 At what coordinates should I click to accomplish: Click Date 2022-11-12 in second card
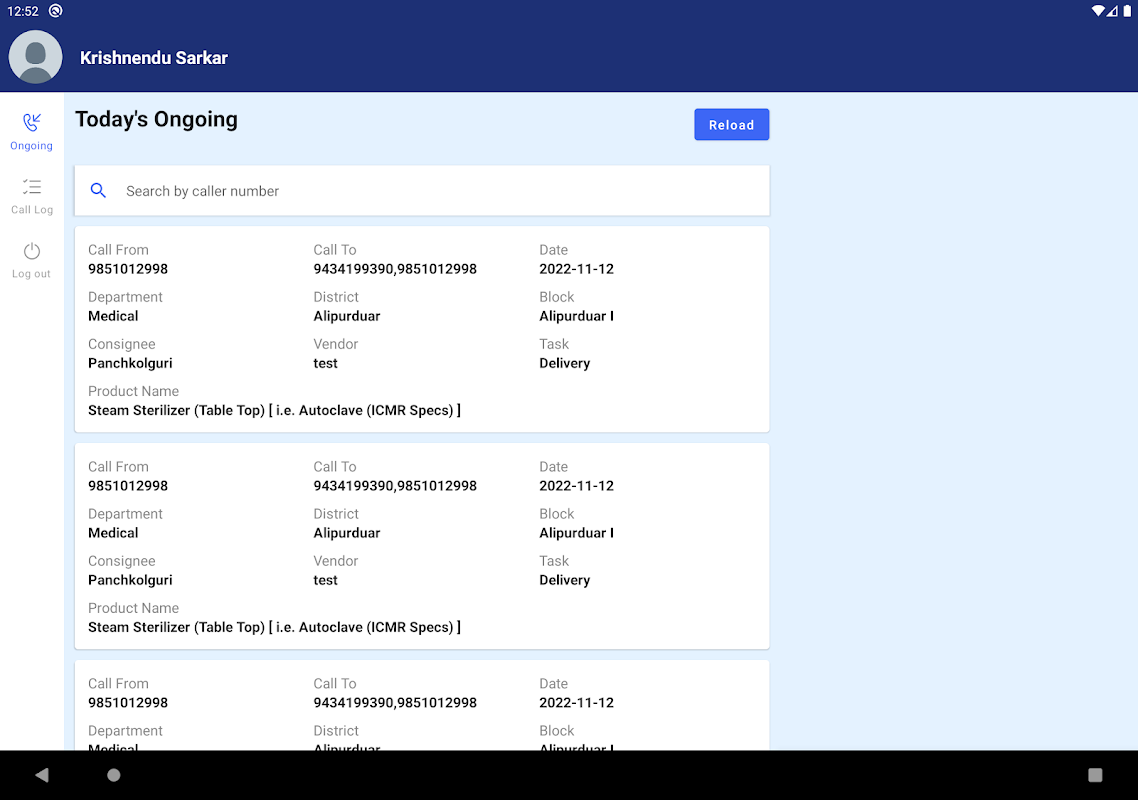pyautogui.click(x=576, y=486)
